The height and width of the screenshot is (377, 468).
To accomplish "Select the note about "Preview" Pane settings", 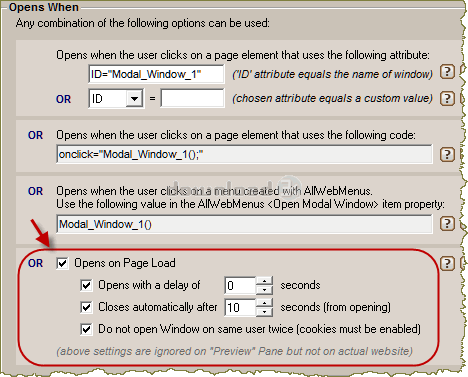I will [x=234, y=351].
